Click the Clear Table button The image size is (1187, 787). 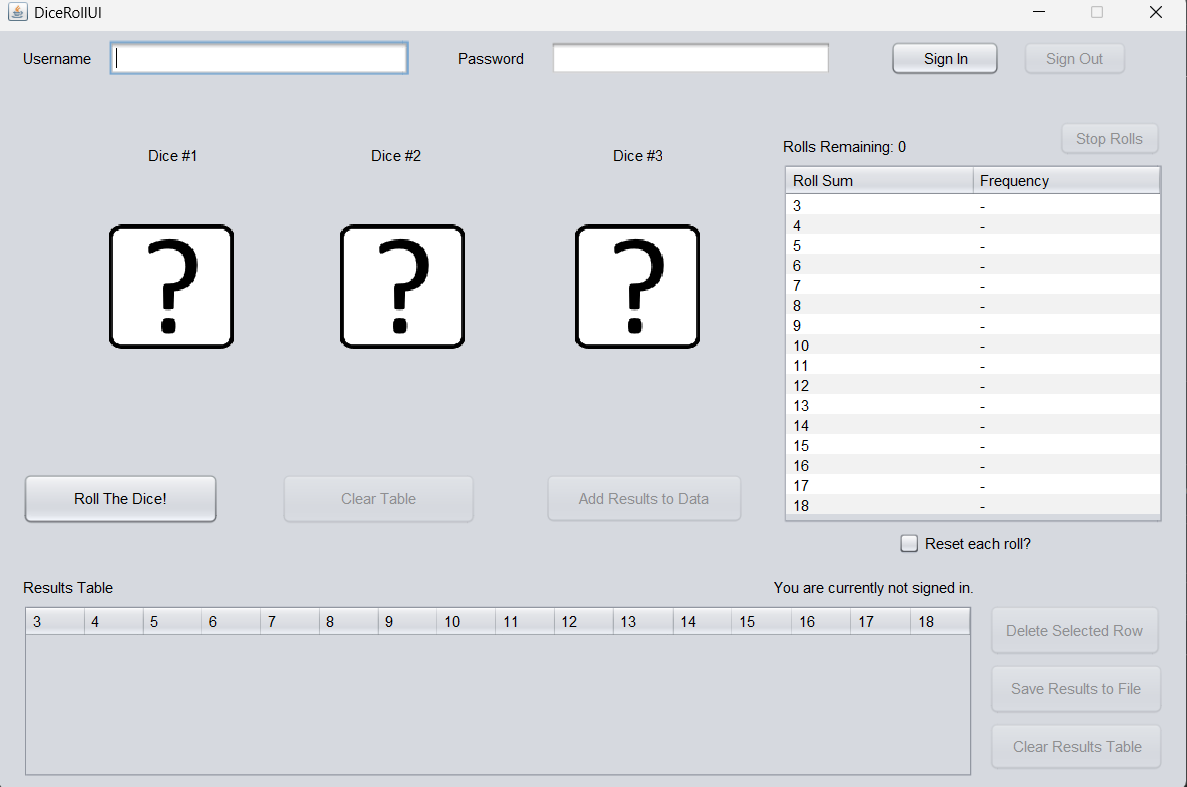click(378, 499)
